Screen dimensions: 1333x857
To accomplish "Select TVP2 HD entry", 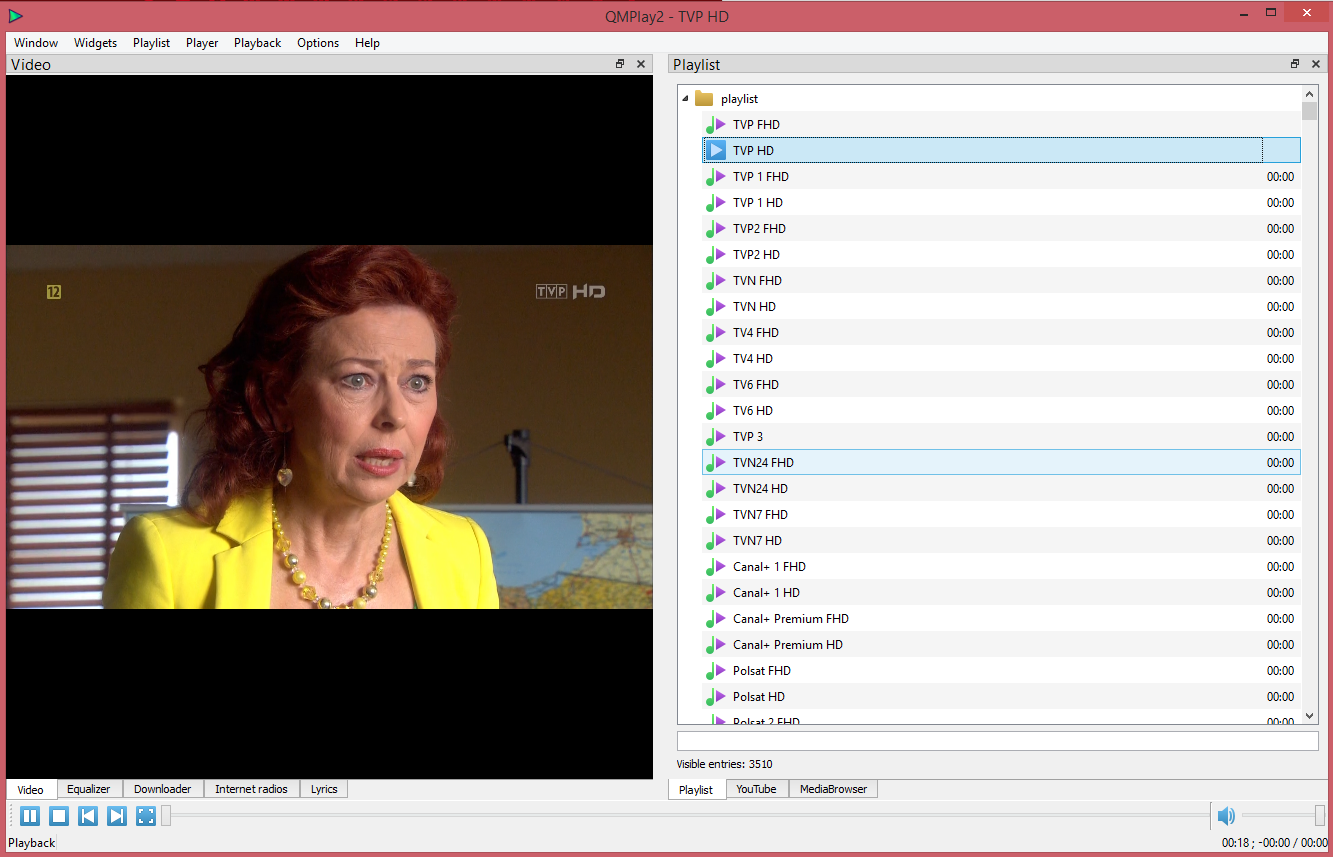I will 1002,254.
